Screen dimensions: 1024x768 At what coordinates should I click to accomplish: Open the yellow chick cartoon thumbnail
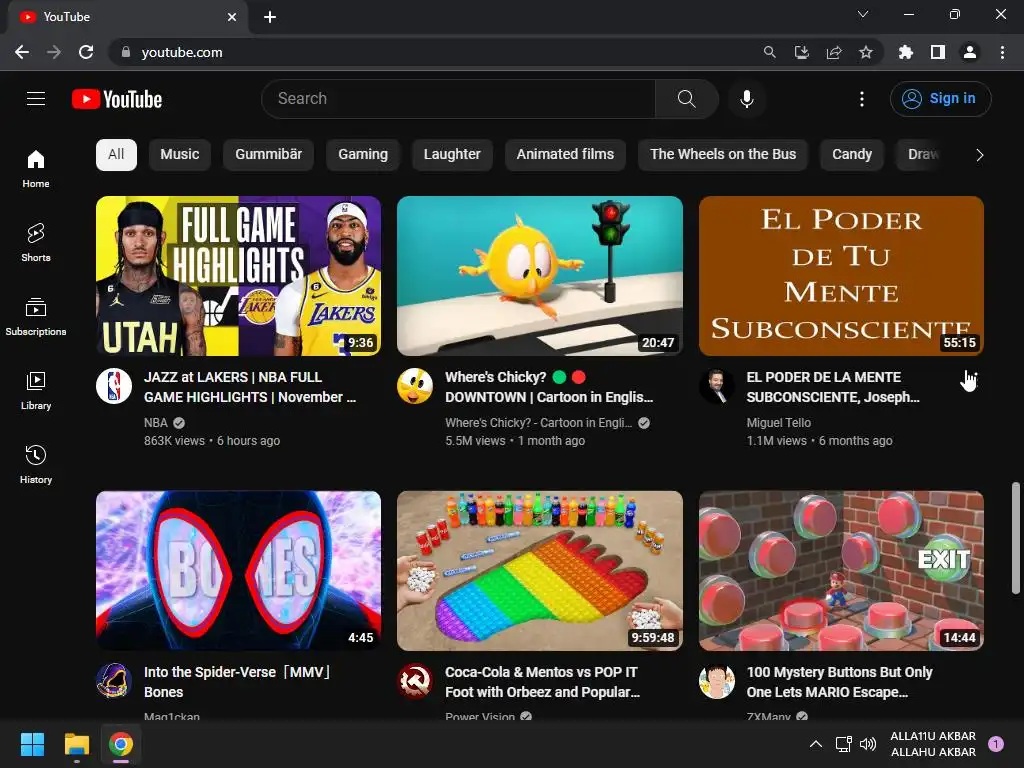(540, 276)
